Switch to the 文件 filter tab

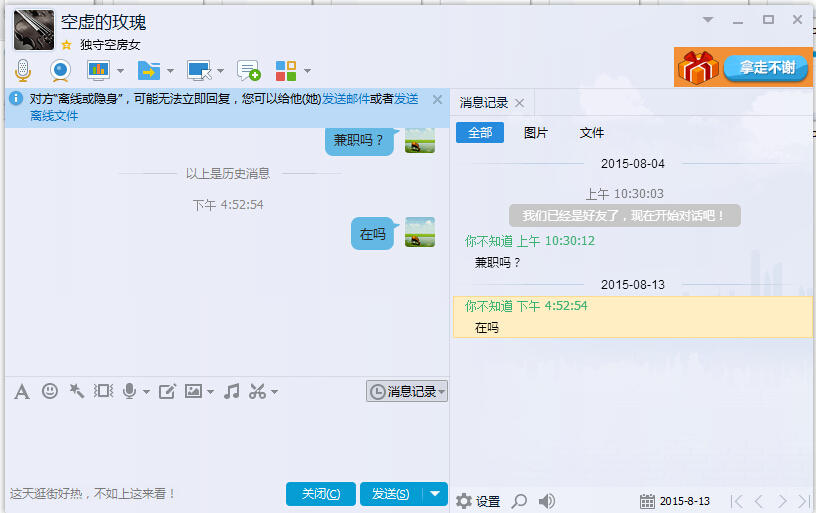coord(592,133)
